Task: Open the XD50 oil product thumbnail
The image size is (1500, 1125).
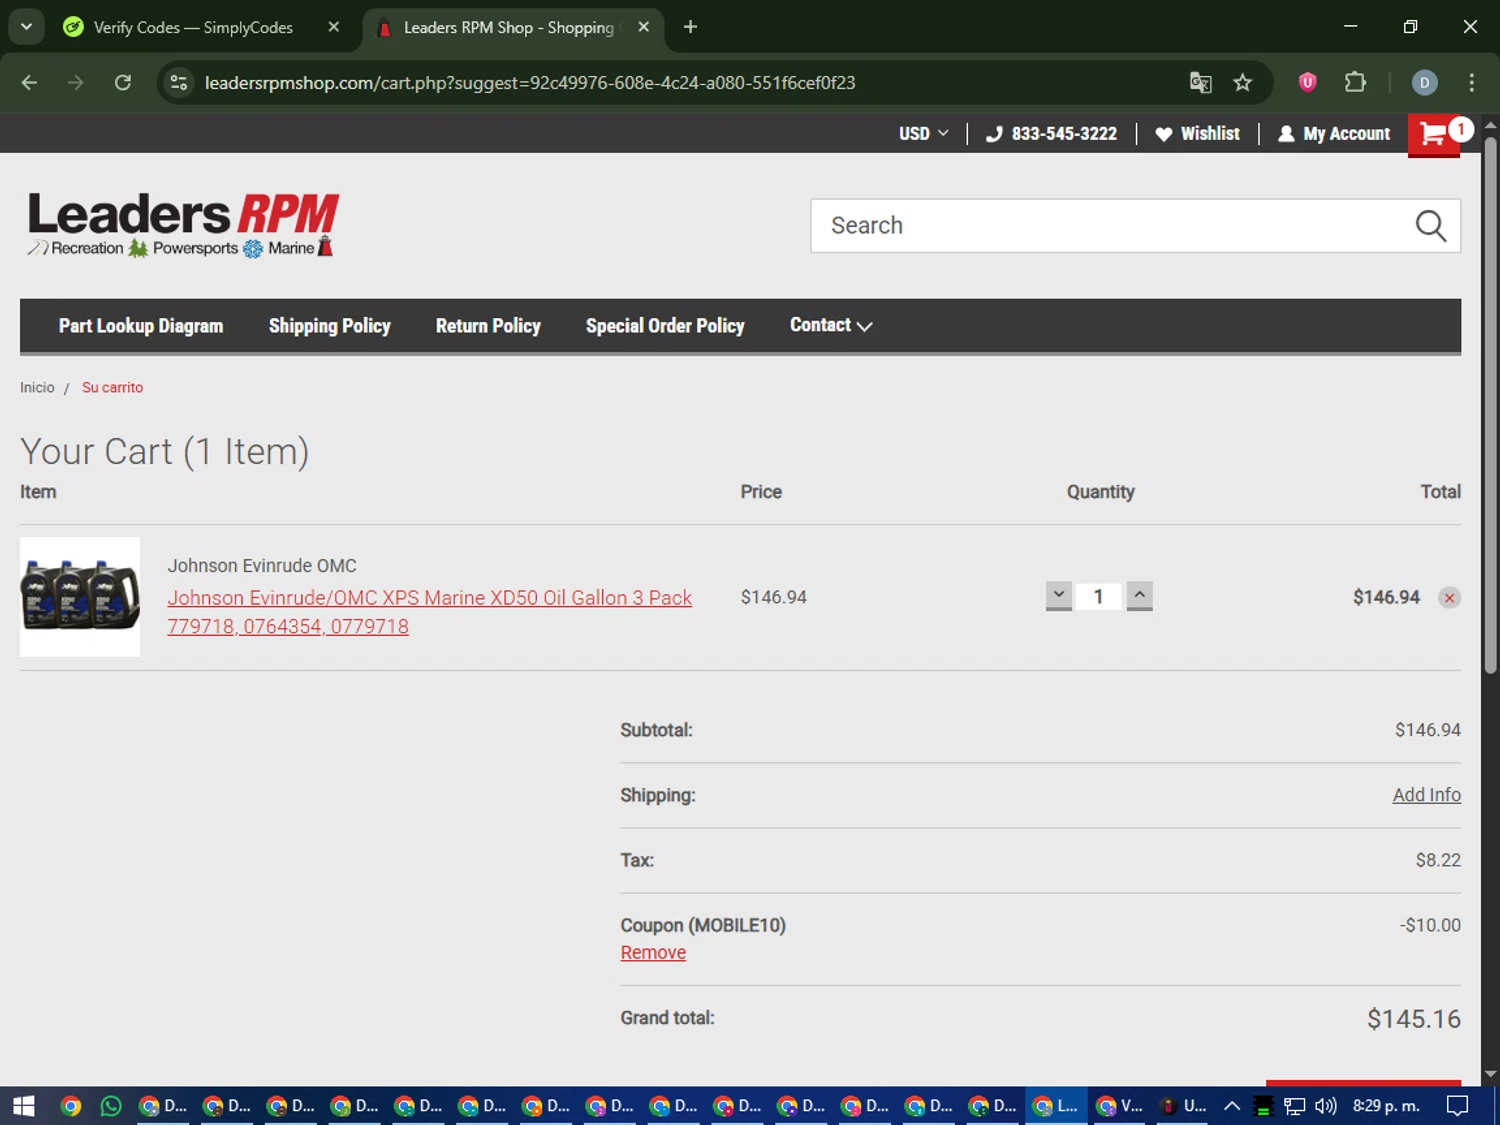Action: [80, 596]
